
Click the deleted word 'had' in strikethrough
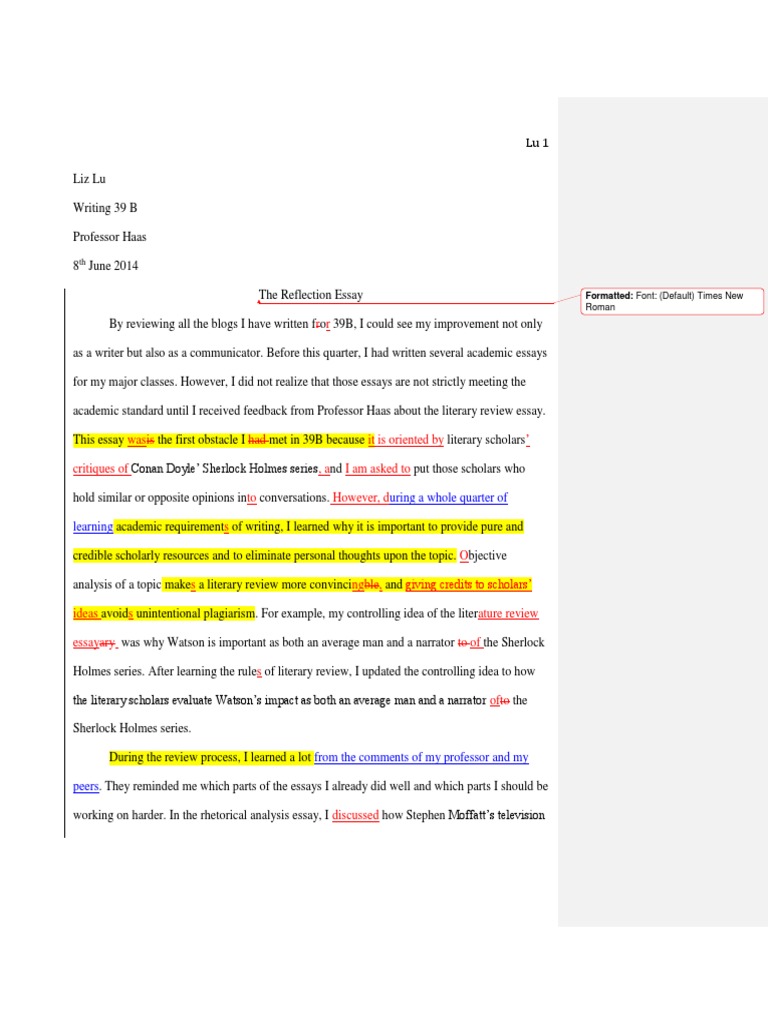pos(257,440)
